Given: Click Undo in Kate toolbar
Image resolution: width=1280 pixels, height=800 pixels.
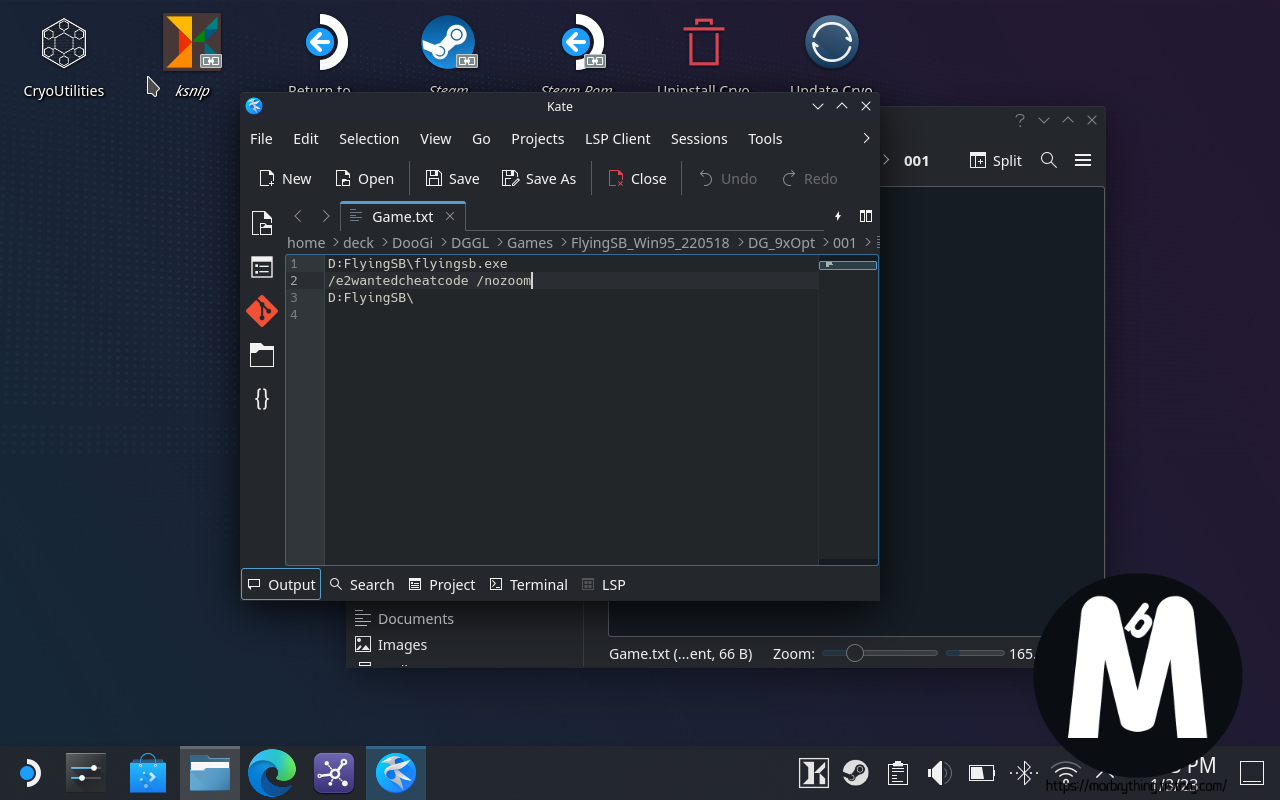Looking at the screenshot, I should 727,178.
